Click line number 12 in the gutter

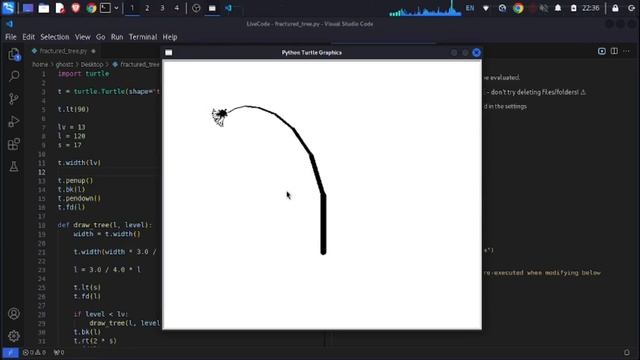click(x=42, y=172)
